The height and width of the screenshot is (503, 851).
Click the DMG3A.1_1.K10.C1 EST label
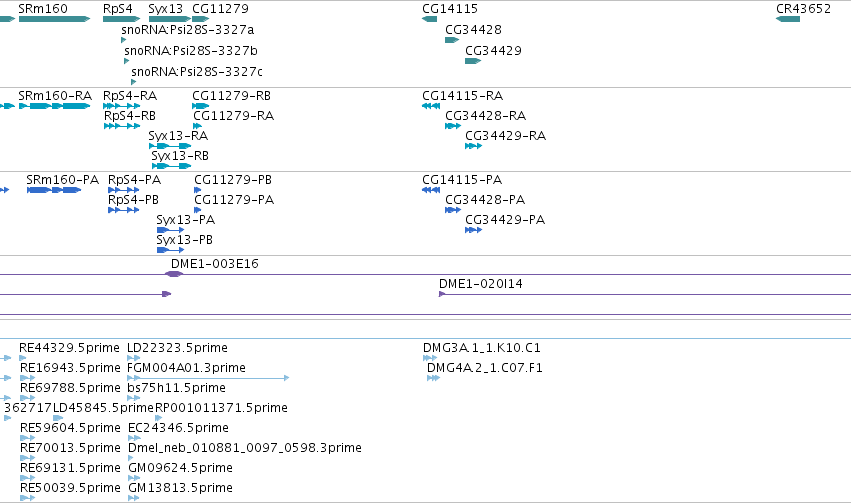coord(482,347)
